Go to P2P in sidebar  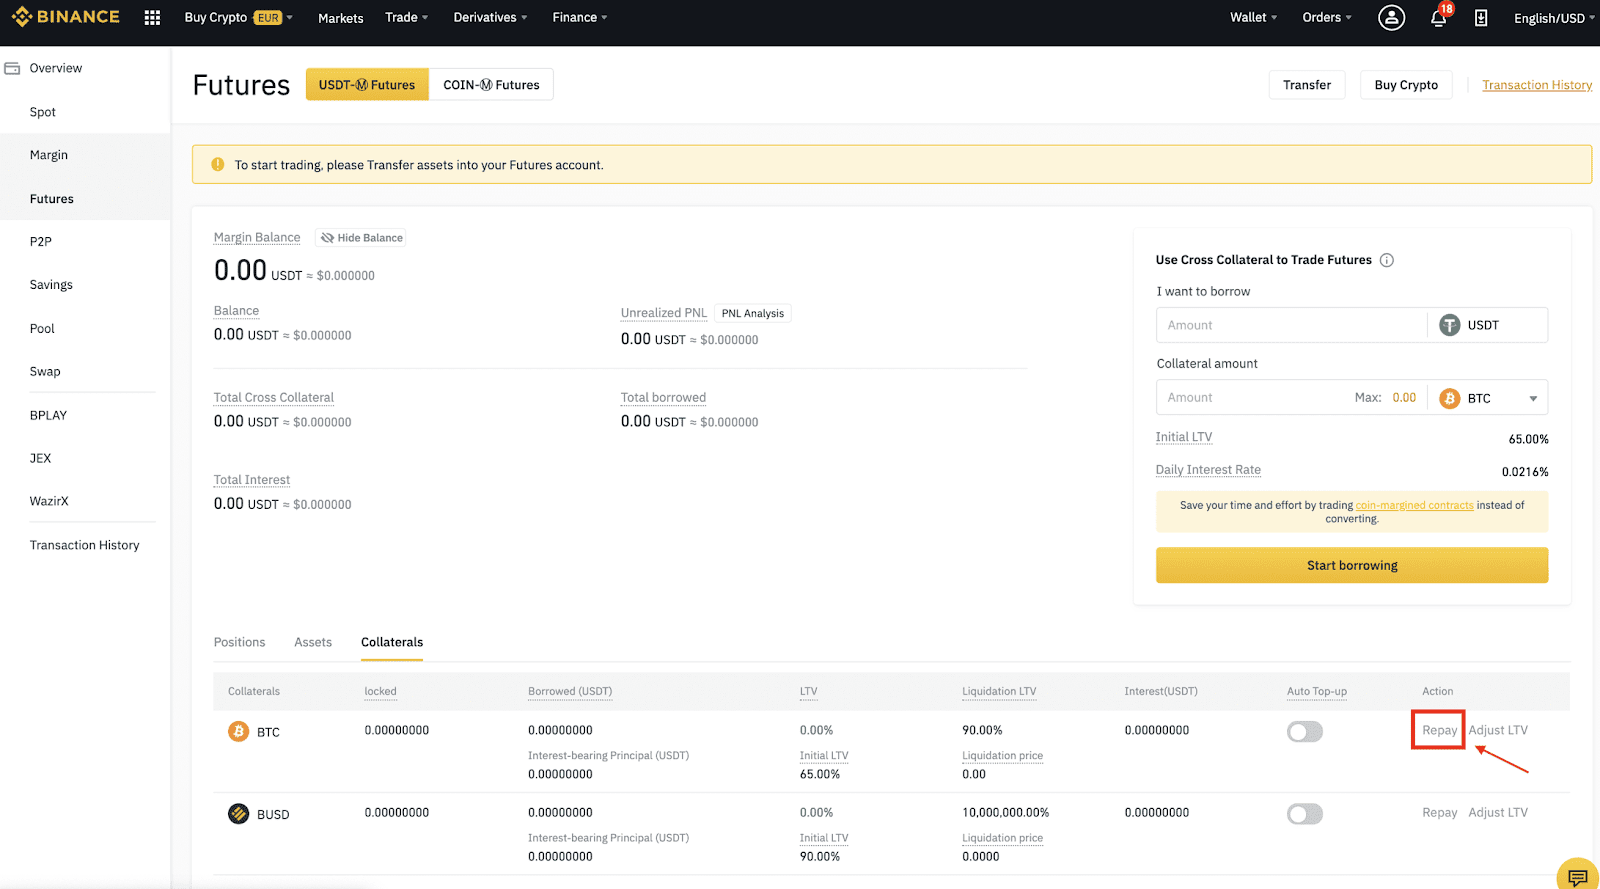click(41, 242)
